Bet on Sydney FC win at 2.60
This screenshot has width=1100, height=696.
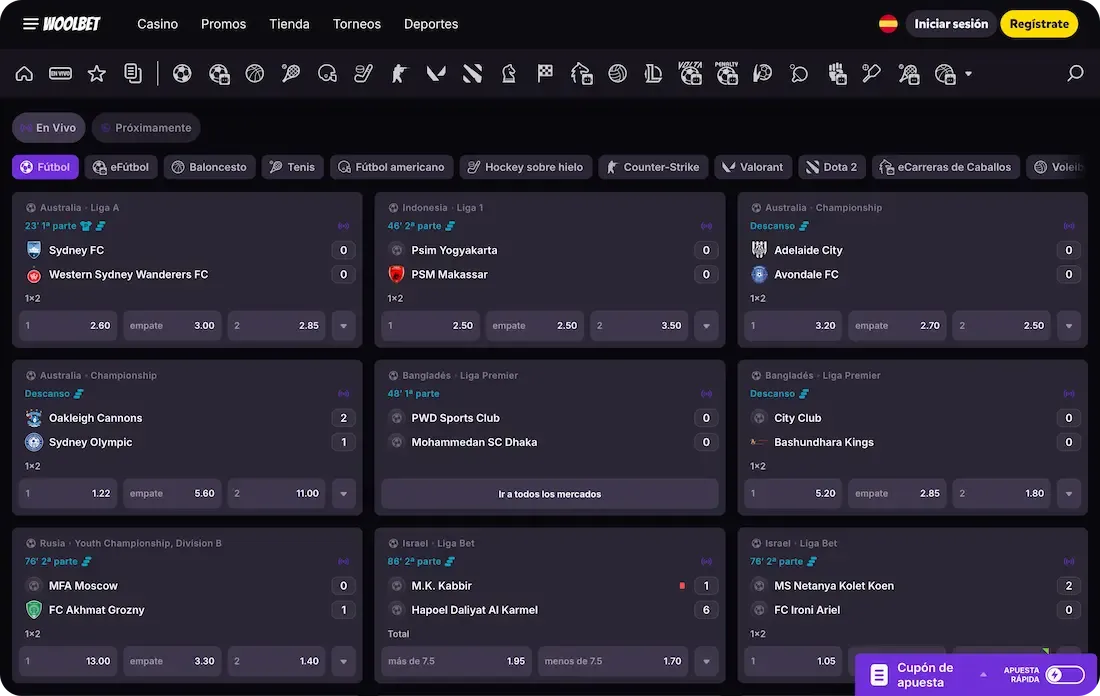pos(68,326)
